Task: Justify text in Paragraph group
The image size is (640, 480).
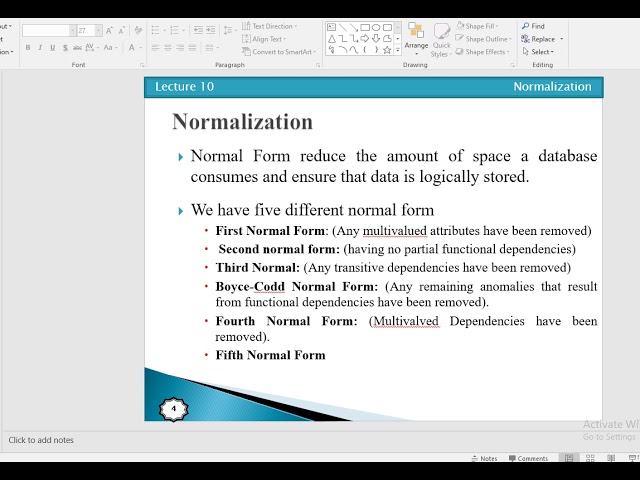Action: click(x=192, y=48)
